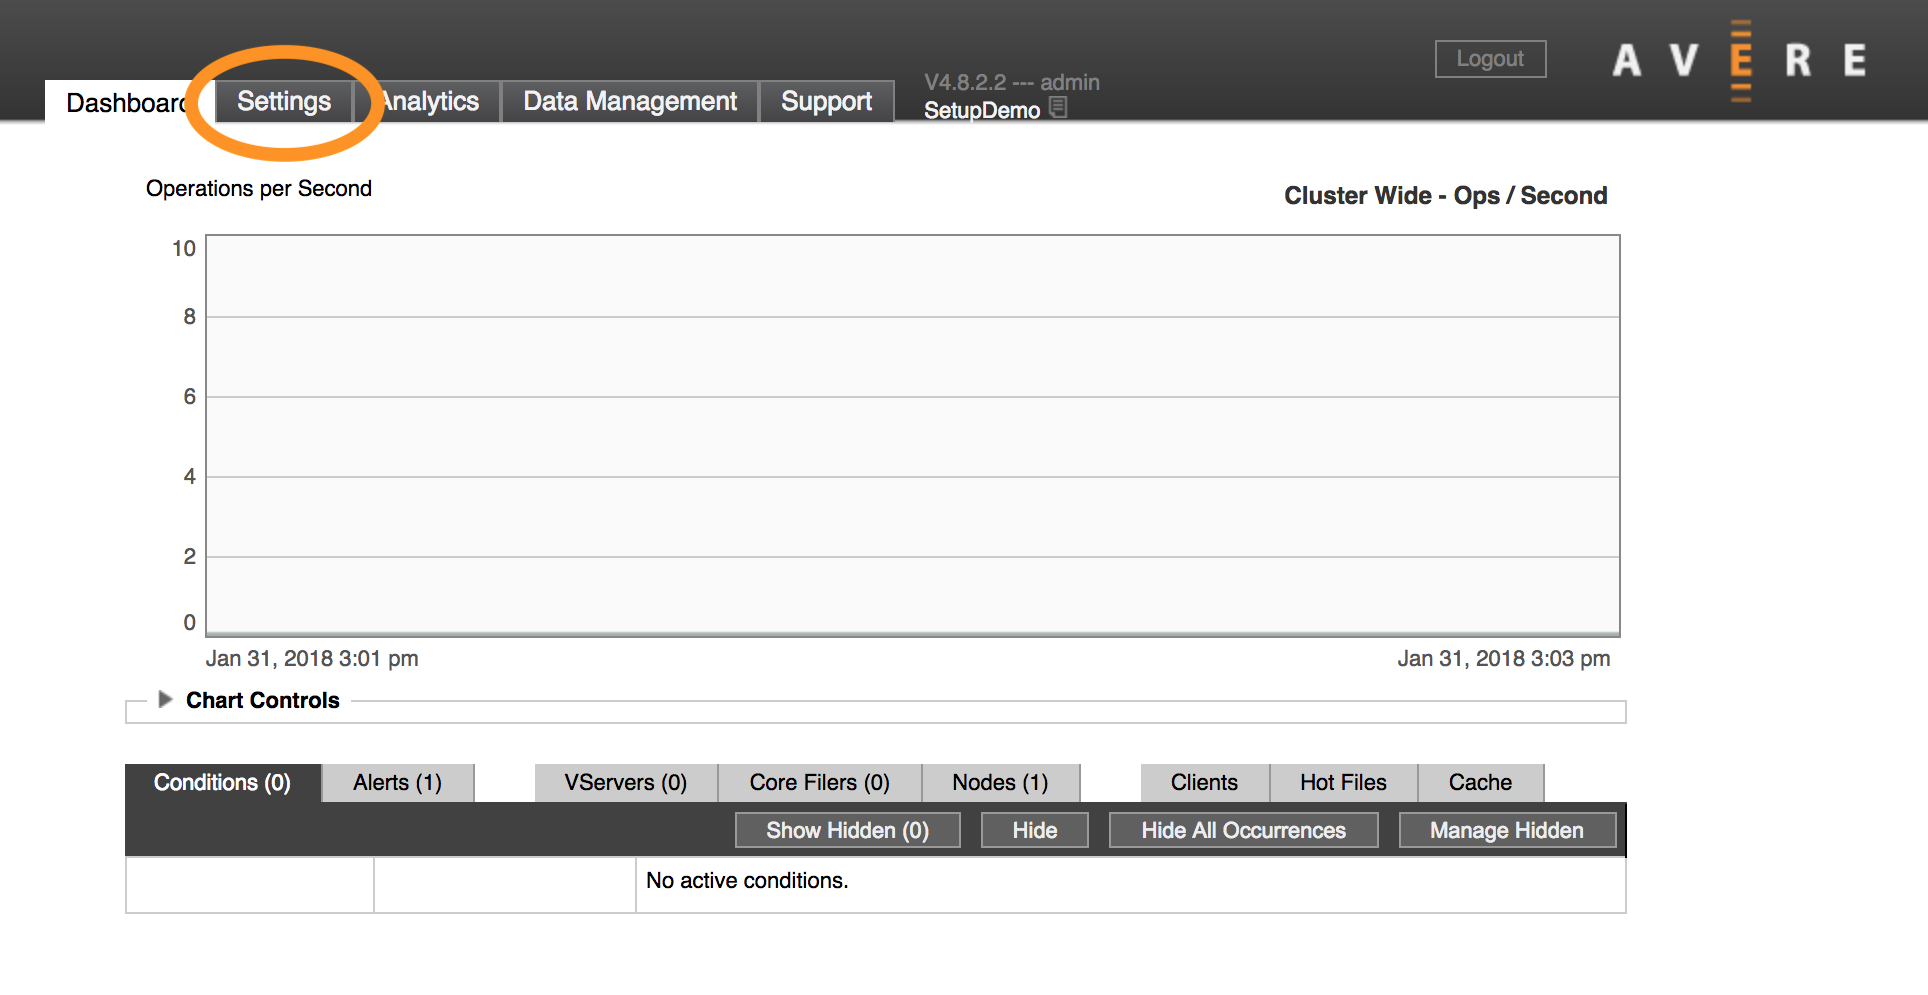The height and width of the screenshot is (995, 1928).
Task: Open the Dashboard tab
Action: (x=127, y=102)
